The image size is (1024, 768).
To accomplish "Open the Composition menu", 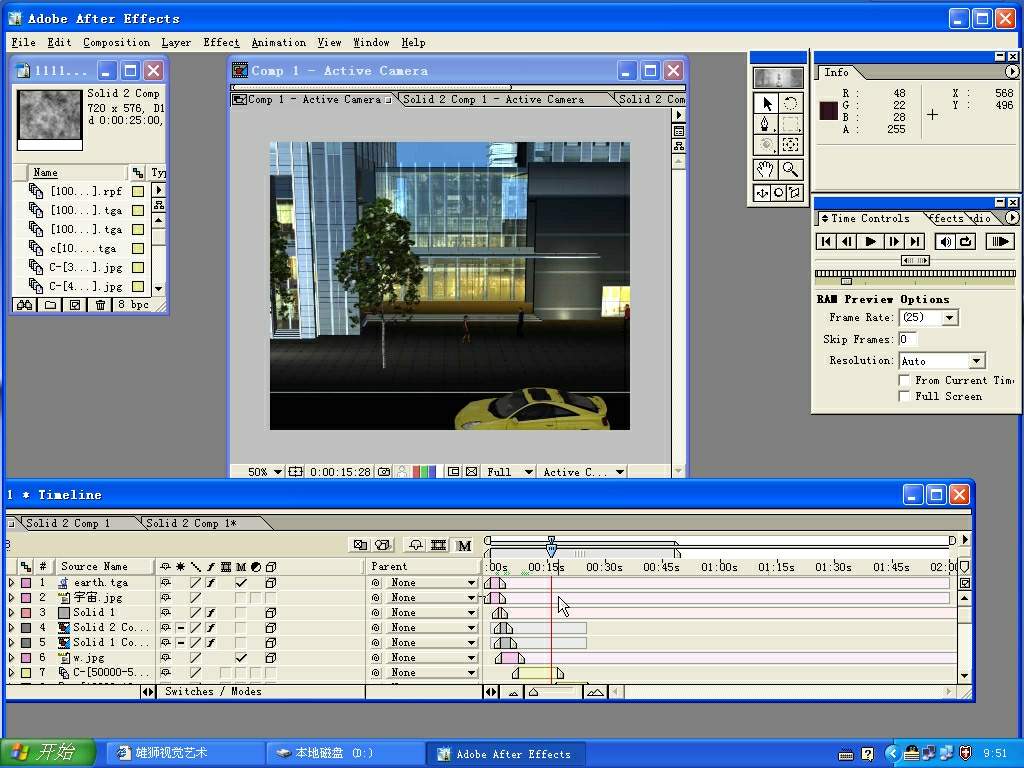I will (x=116, y=42).
